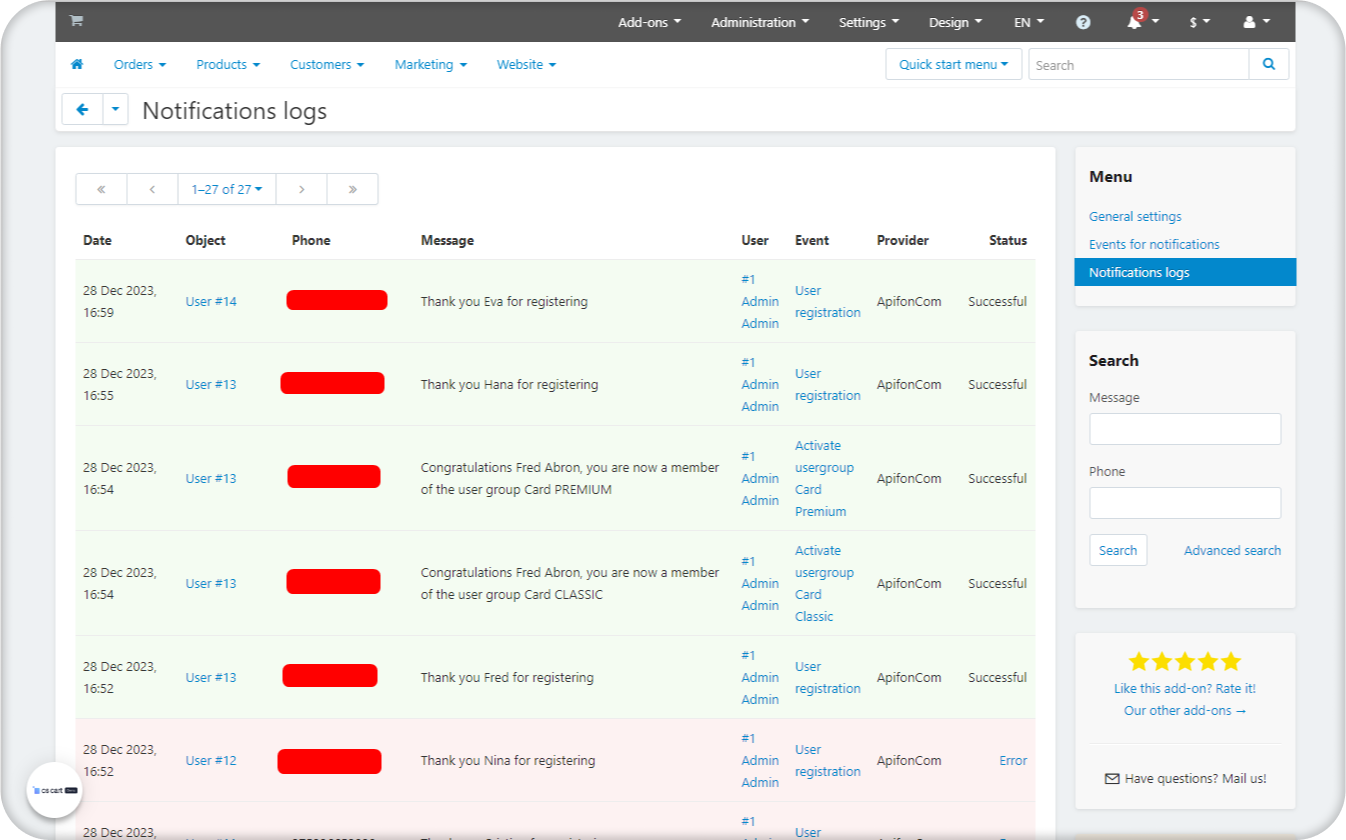Screen dimensions: 1346x840
Task: Select 'Thank you Nina for registering' message
Action: point(507,760)
